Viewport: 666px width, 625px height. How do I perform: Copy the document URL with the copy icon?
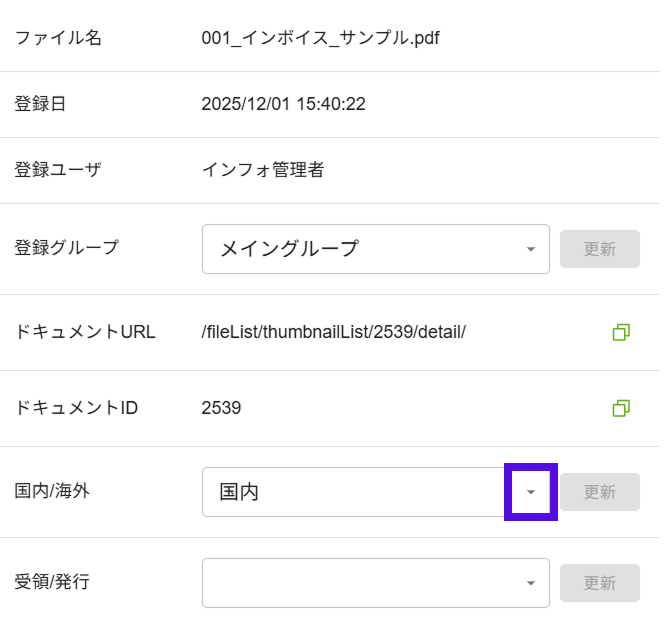click(621, 332)
